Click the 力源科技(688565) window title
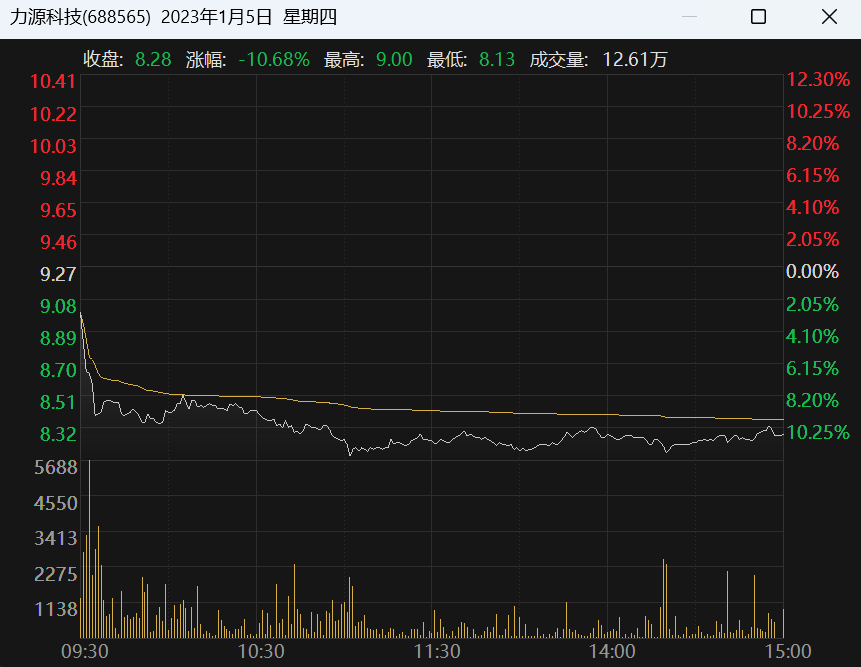Viewport: 861px width, 667px height. coord(80,17)
